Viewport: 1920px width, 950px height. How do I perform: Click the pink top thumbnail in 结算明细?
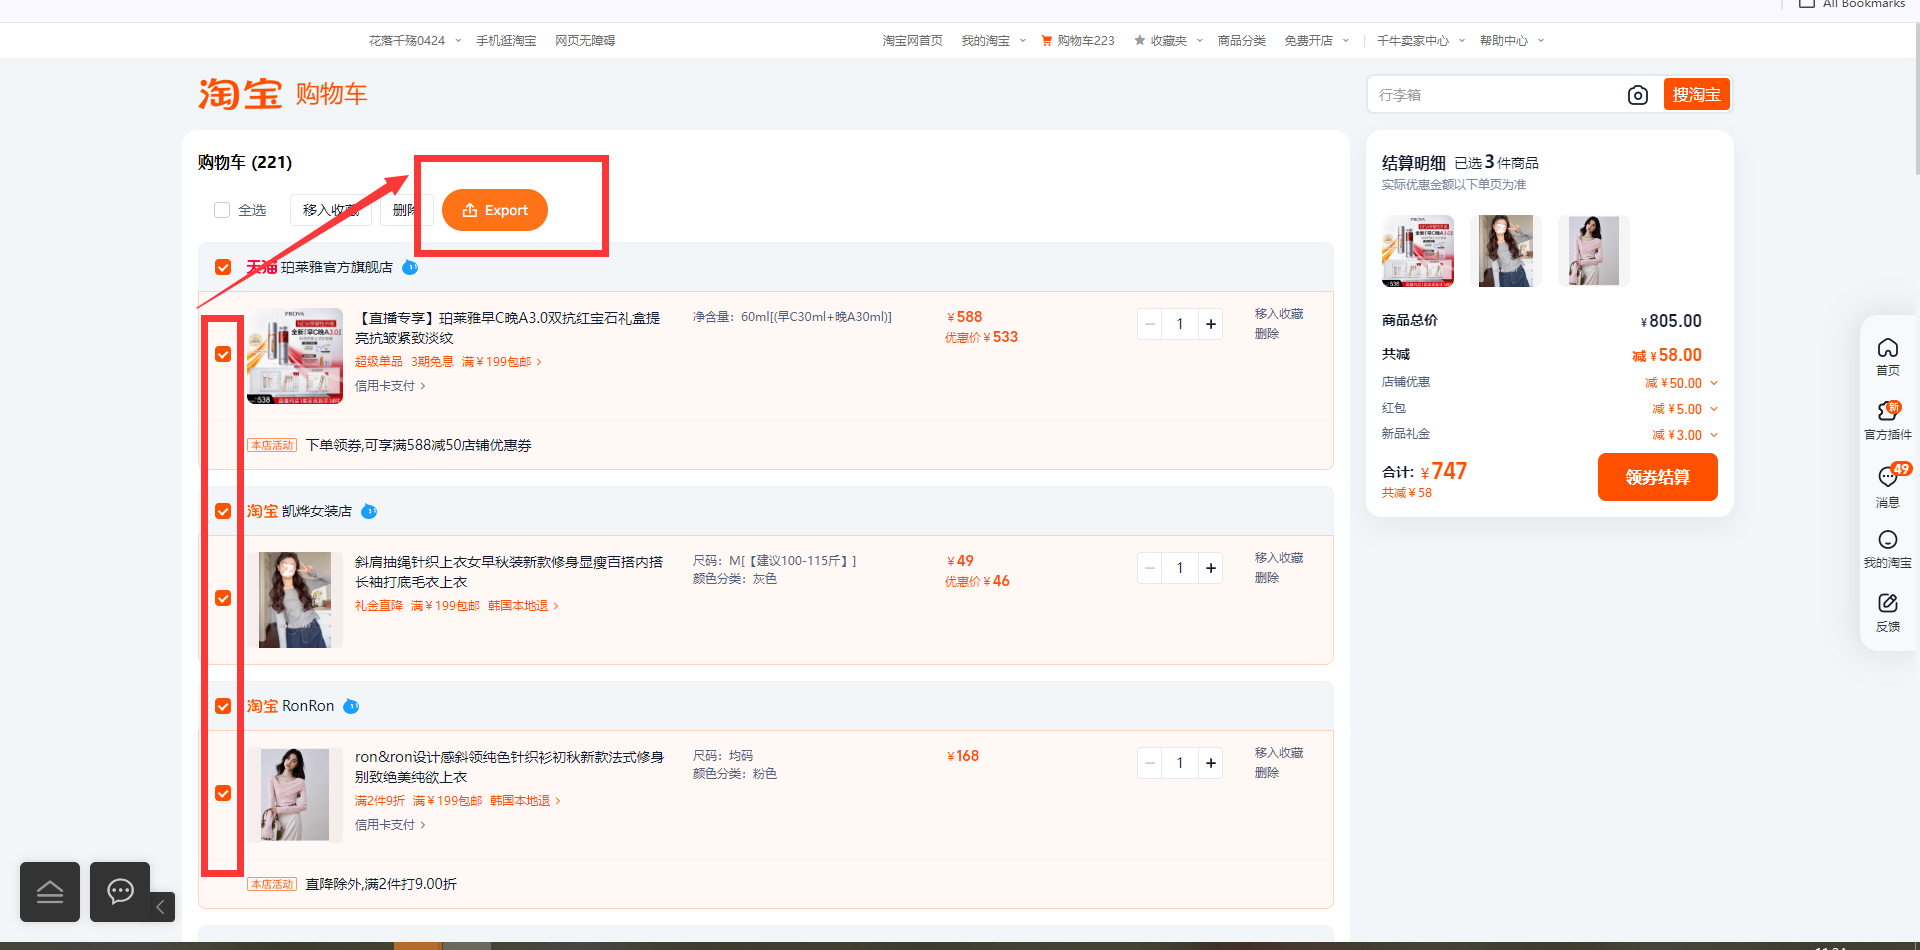pos(1593,251)
